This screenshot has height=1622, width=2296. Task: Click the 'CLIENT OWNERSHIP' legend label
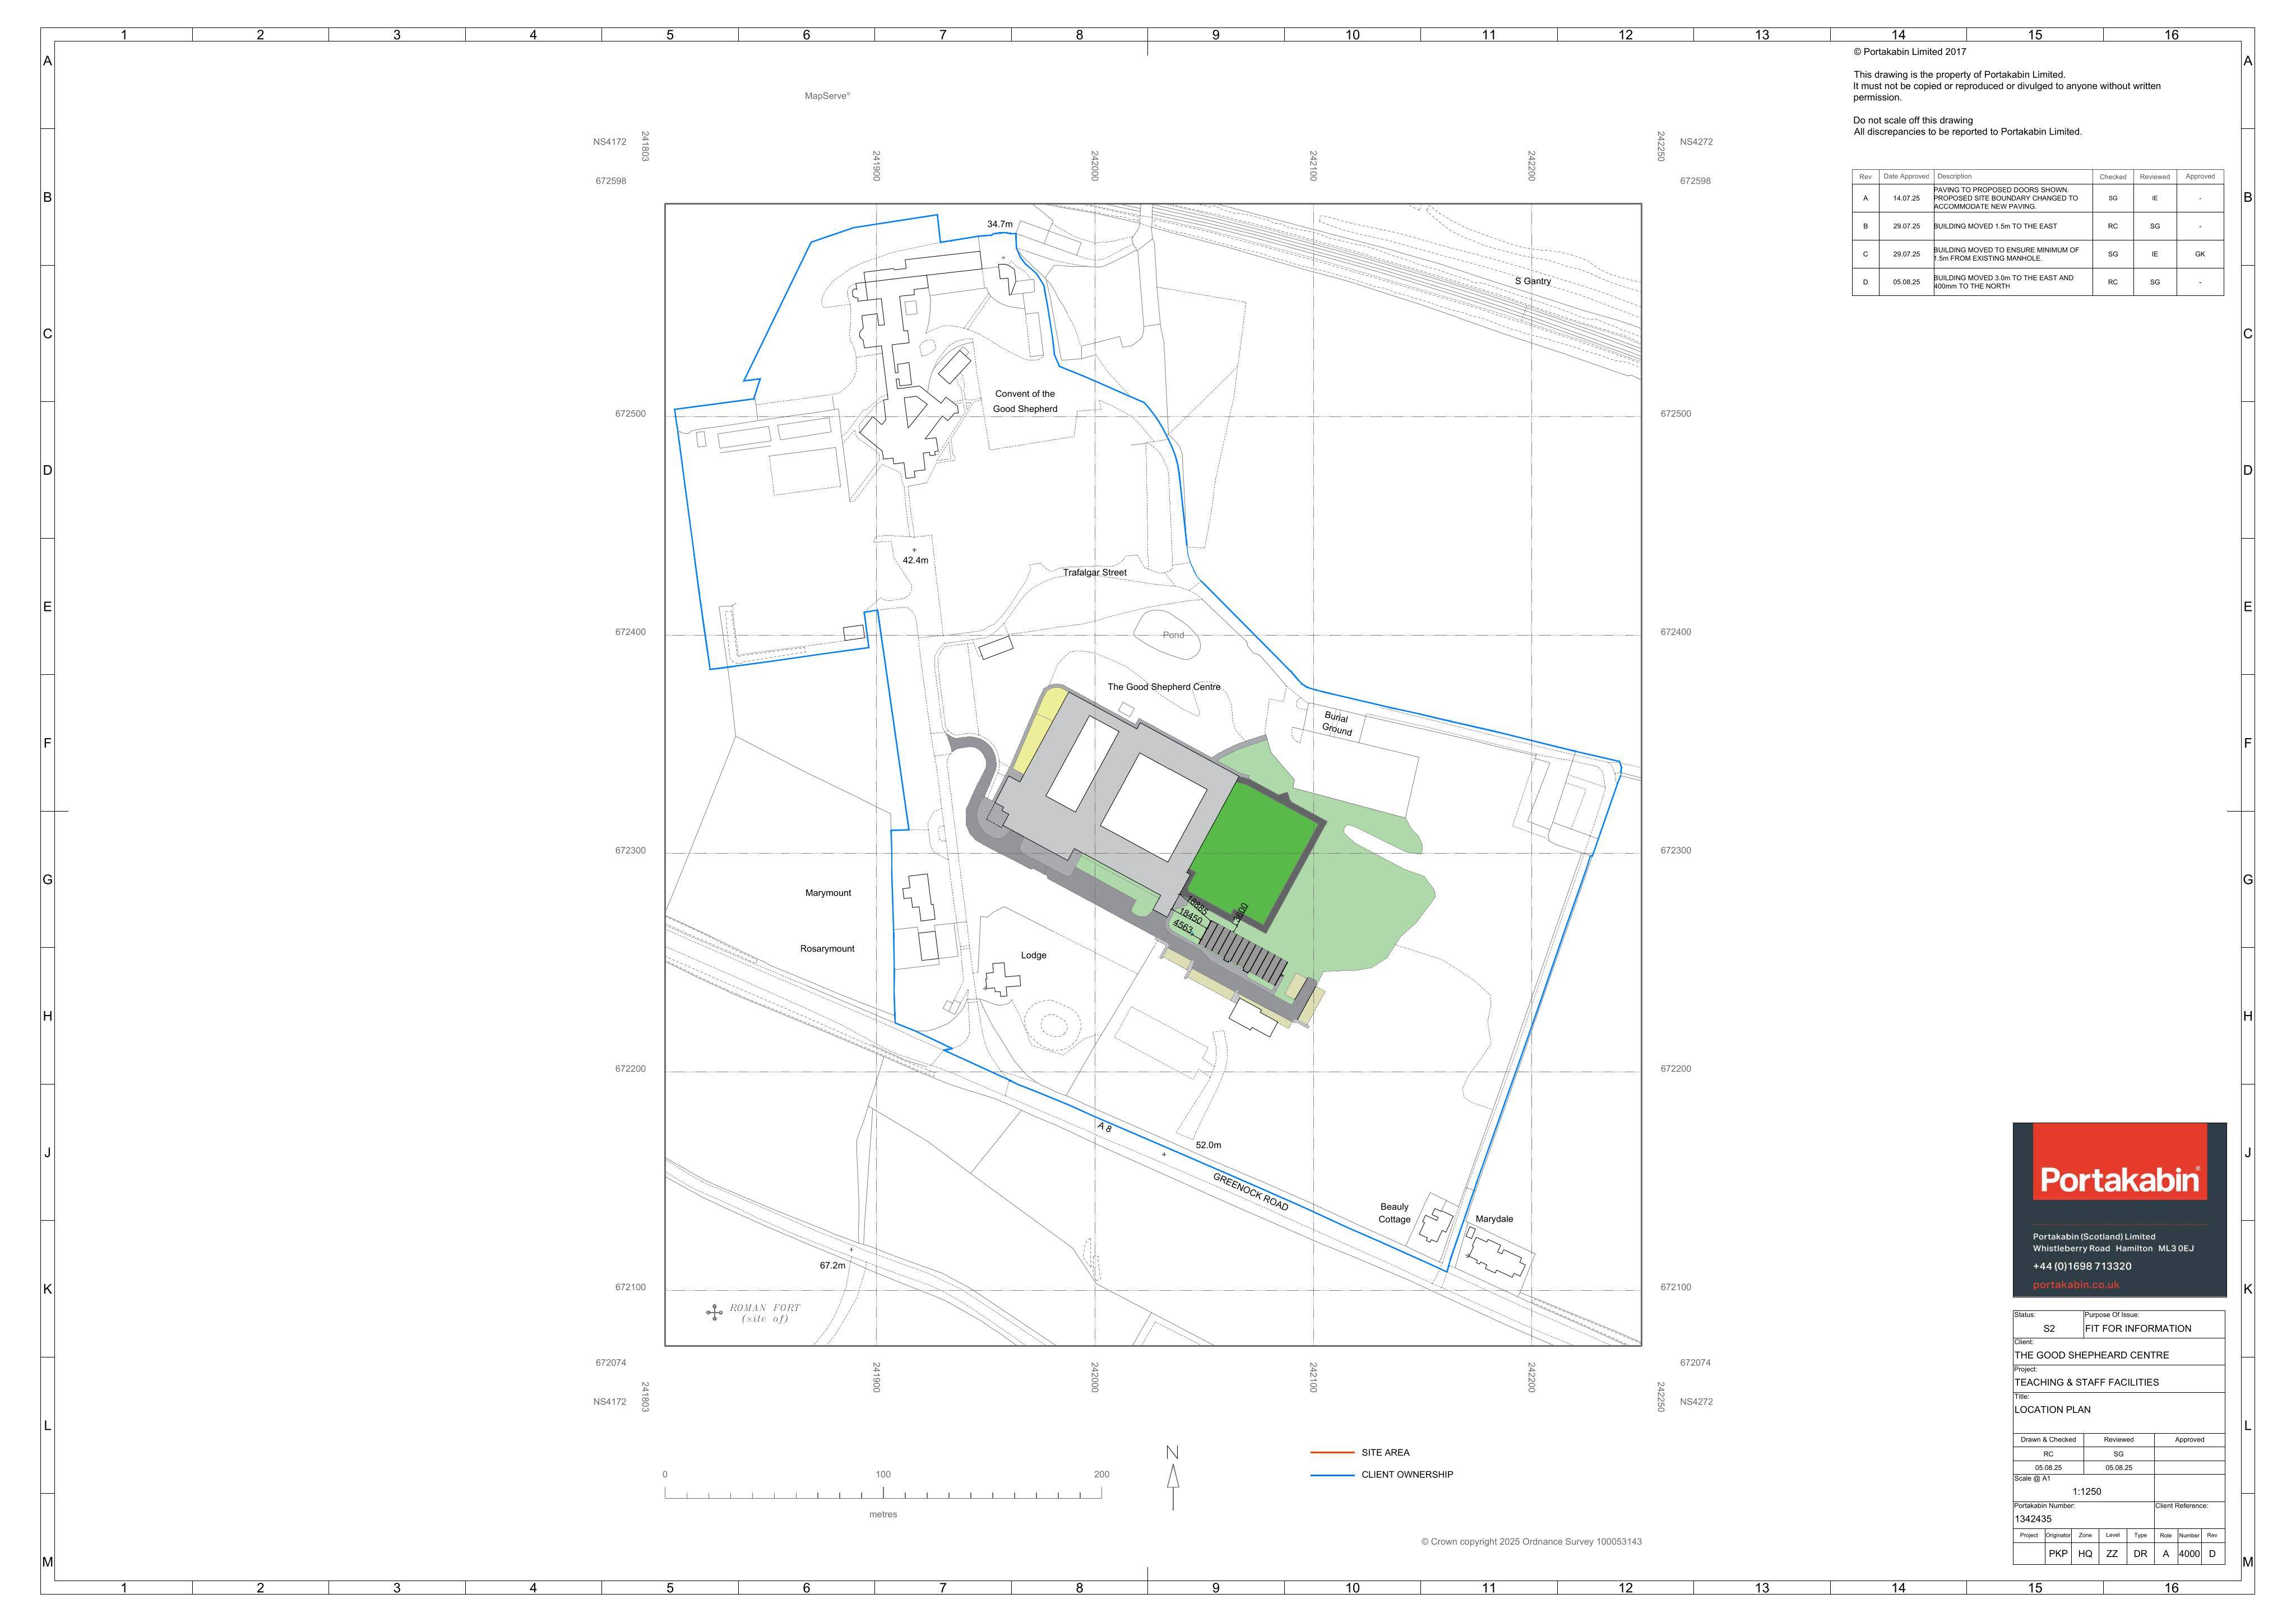click(1407, 1475)
